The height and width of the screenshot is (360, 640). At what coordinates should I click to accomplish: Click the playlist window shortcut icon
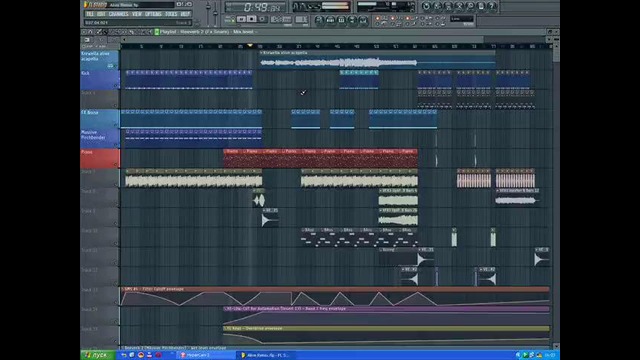(319, 20)
